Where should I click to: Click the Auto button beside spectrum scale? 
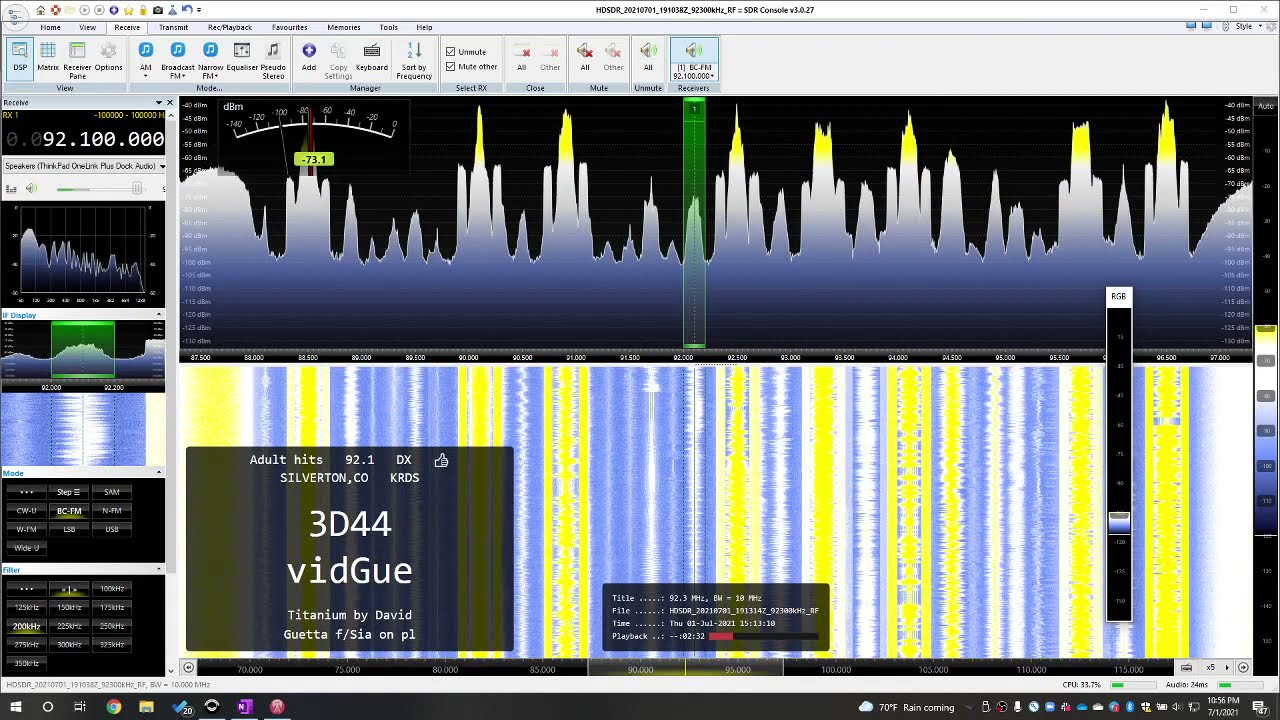click(x=1266, y=106)
